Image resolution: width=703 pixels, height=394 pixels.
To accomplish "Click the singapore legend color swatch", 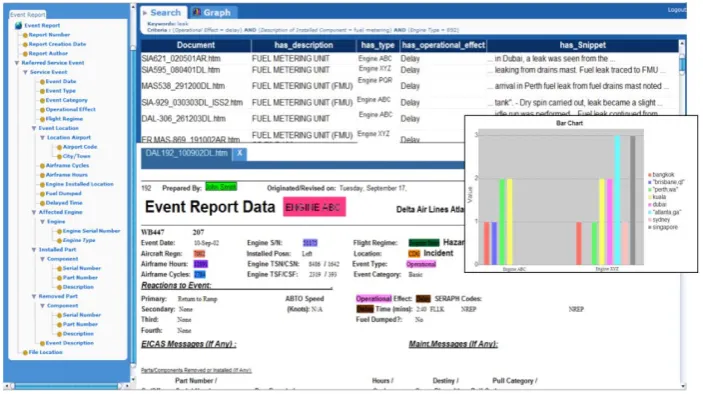I will [650, 228].
